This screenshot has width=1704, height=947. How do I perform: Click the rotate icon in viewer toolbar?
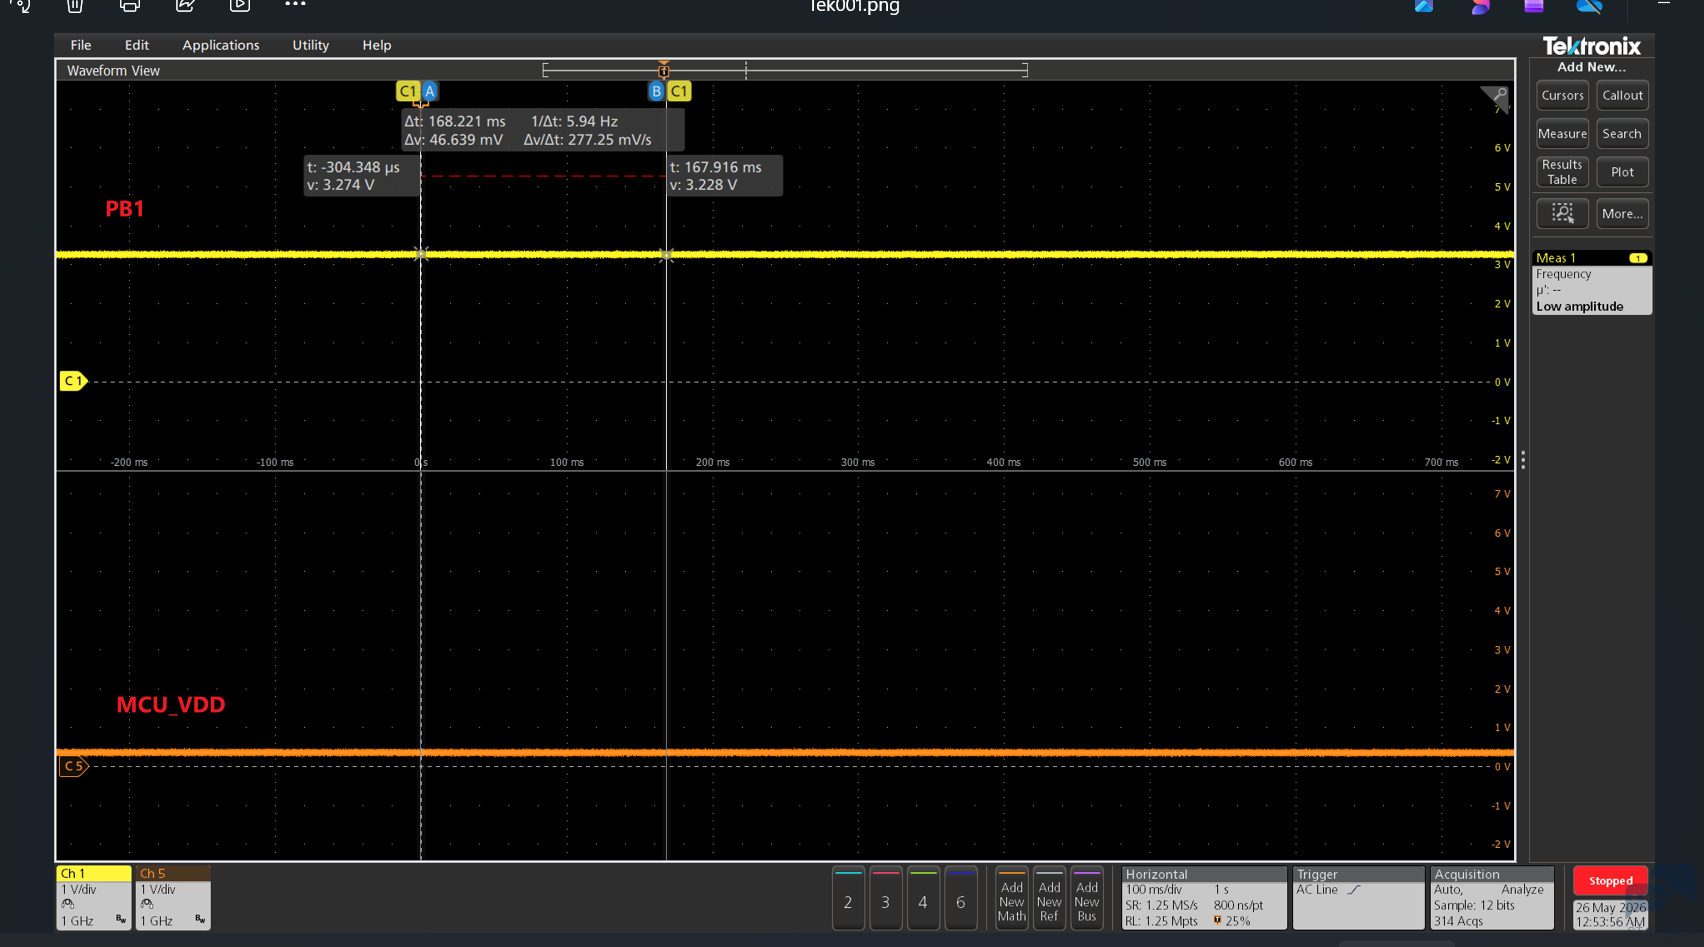(x=21, y=6)
